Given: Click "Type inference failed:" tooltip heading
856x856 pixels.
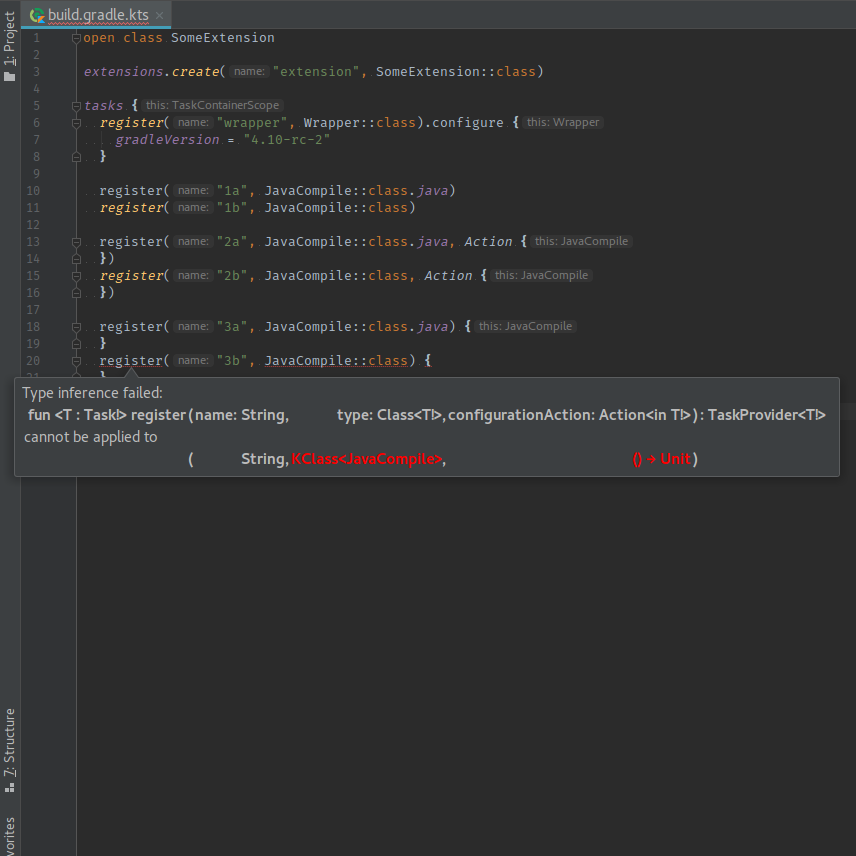Looking at the screenshot, I should [x=92, y=393].
